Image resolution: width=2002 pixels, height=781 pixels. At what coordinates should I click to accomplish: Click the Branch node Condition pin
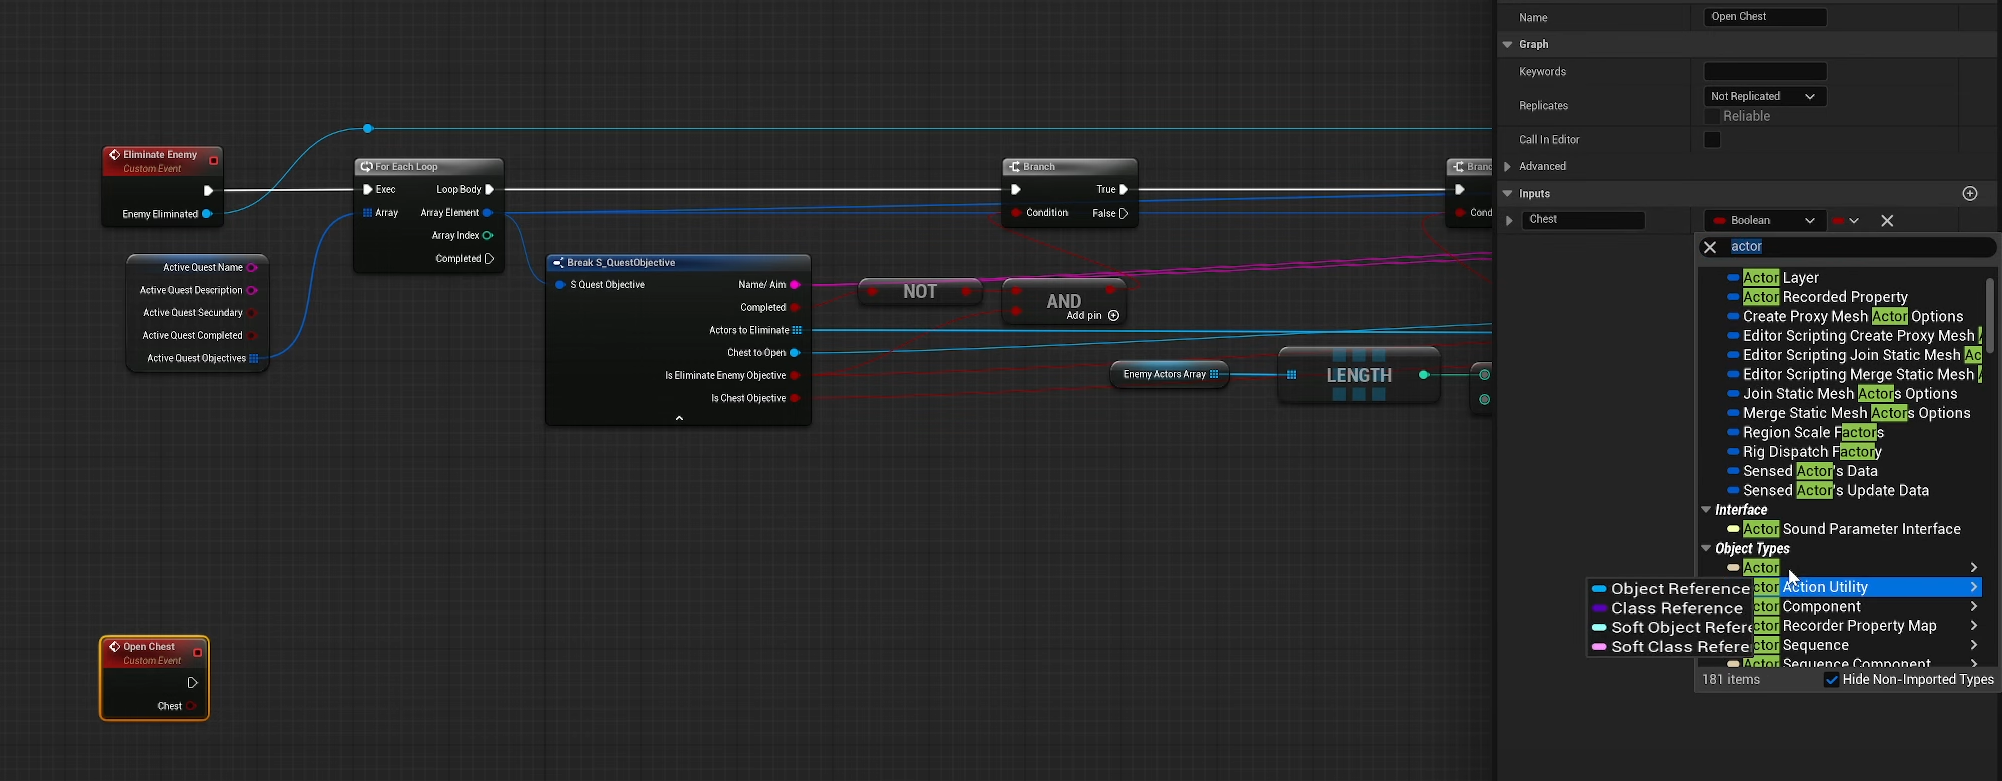coord(1016,213)
